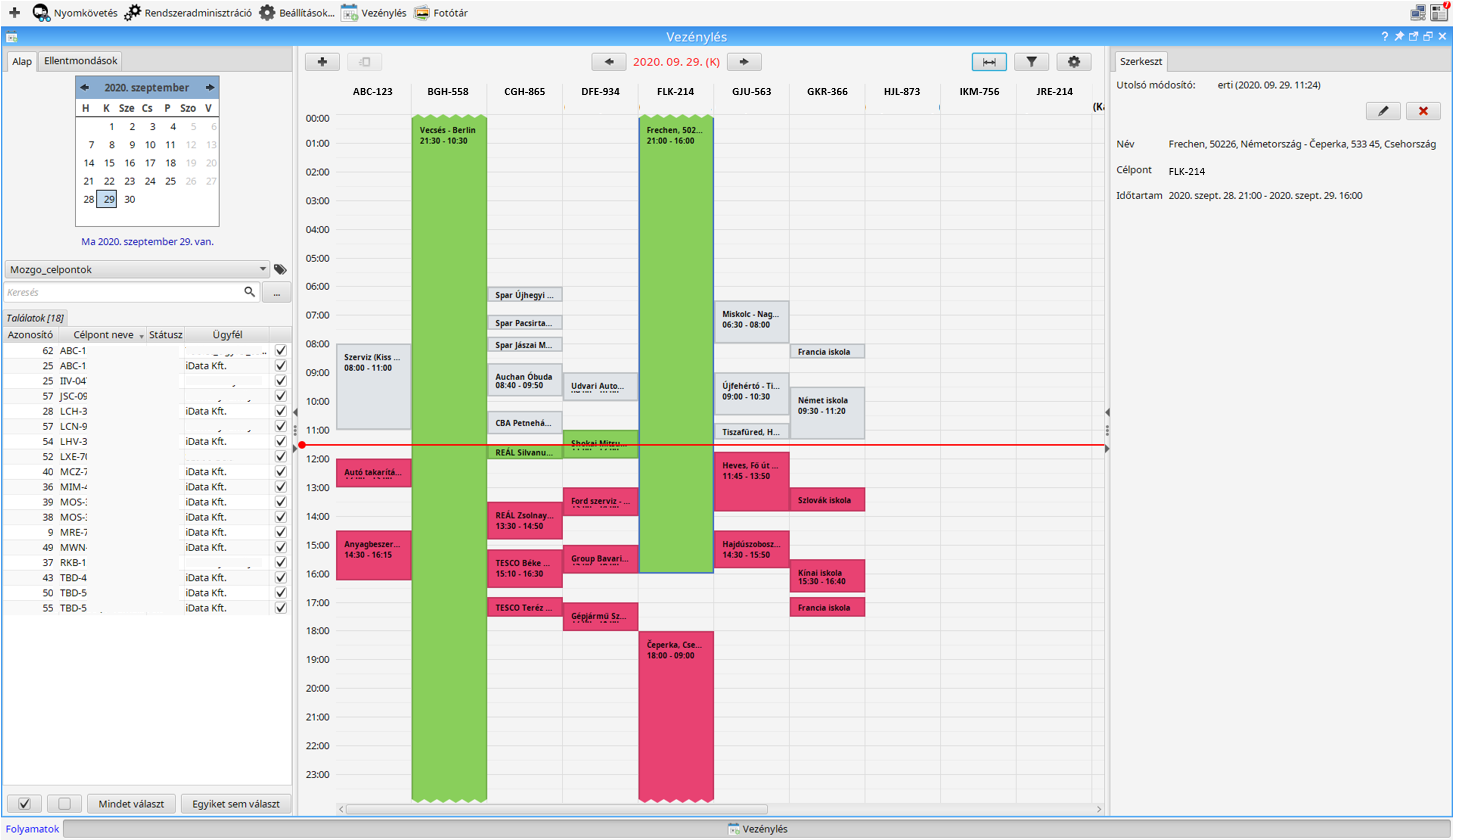
Task: Go to next day arrow
Action: pyautogui.click(x=744, y=62)
